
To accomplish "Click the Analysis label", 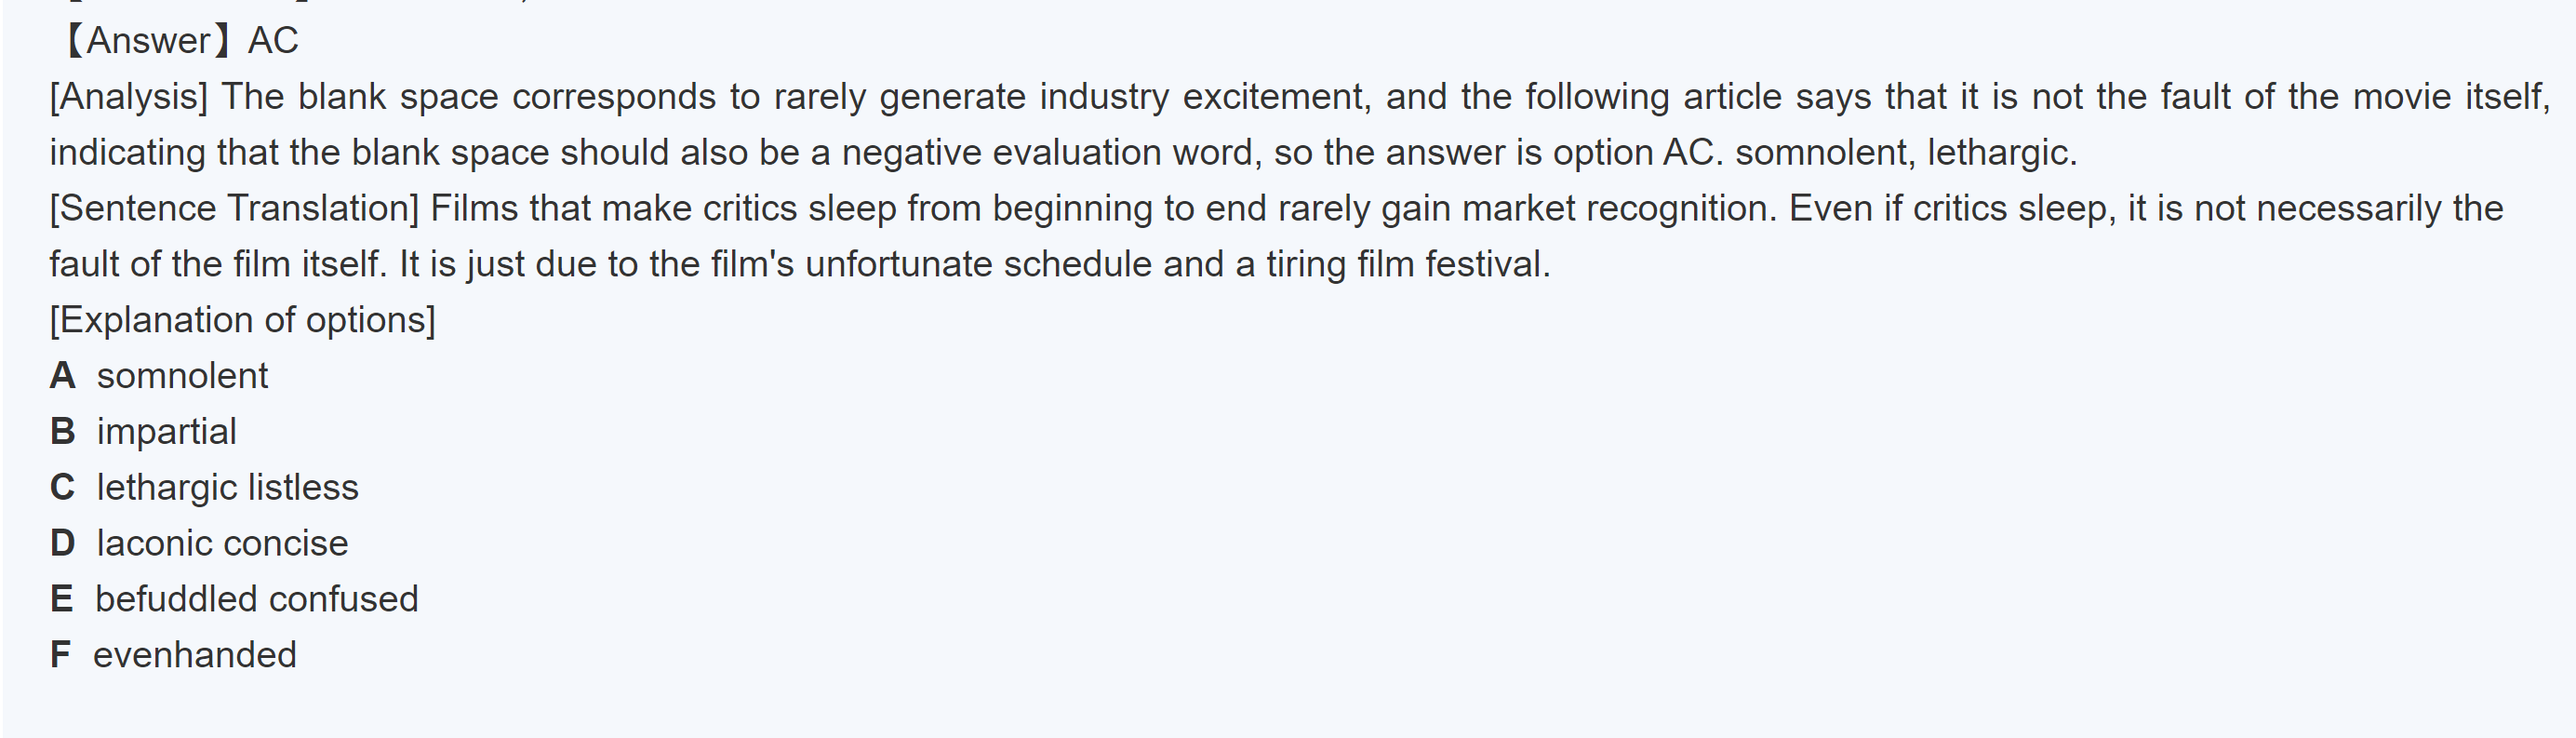I will (129, 97).
